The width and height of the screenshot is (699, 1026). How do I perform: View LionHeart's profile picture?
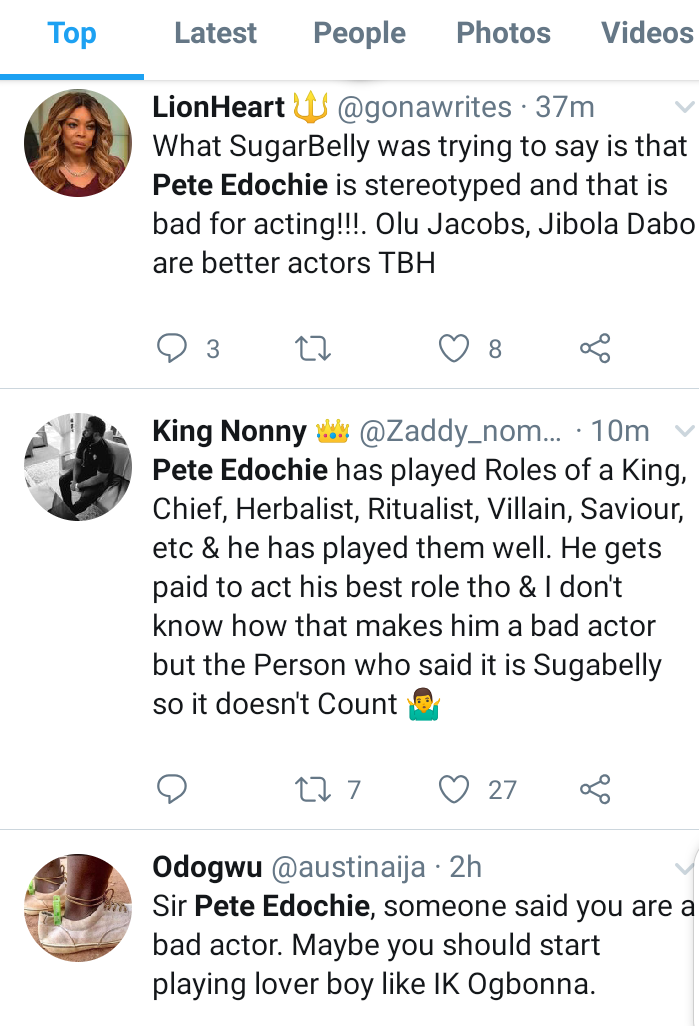tap(78, 142)
